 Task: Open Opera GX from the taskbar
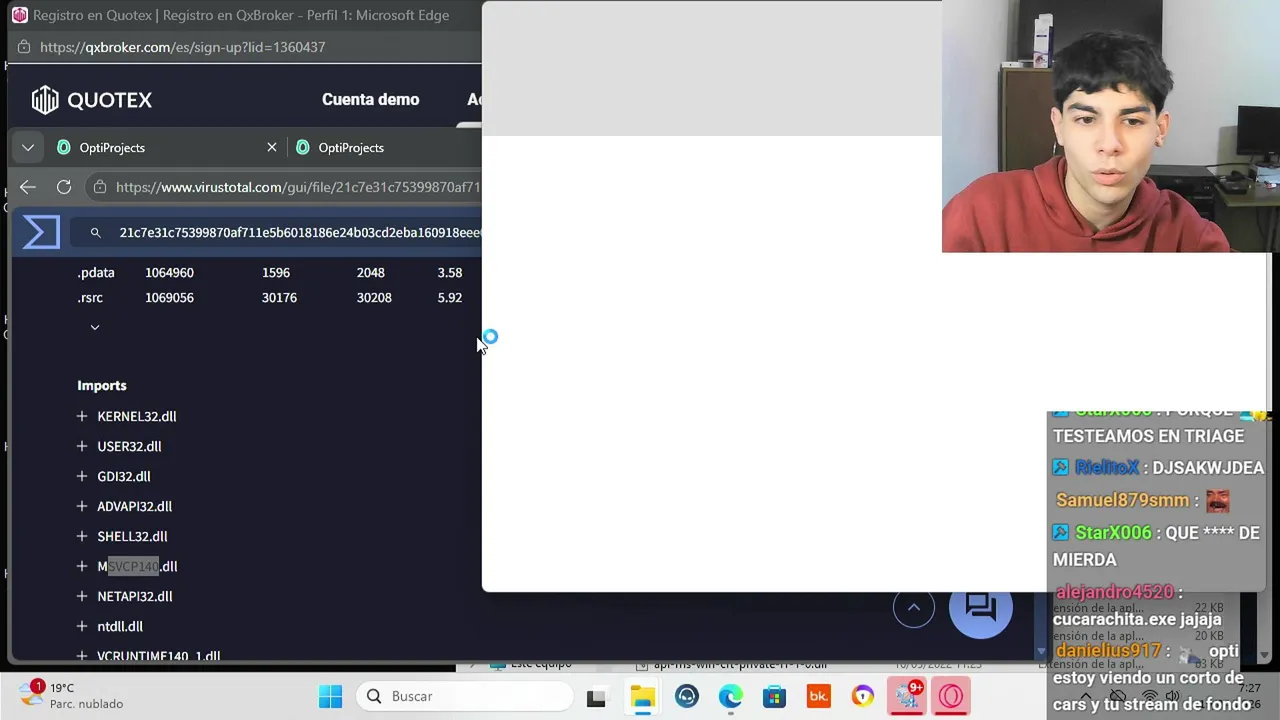point(951,696)
